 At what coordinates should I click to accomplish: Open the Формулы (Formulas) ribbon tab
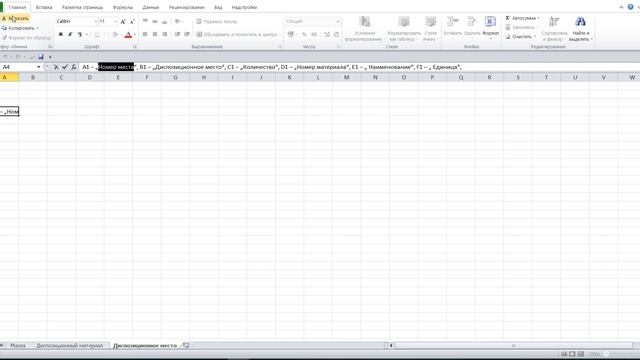(x=123, y=7)
